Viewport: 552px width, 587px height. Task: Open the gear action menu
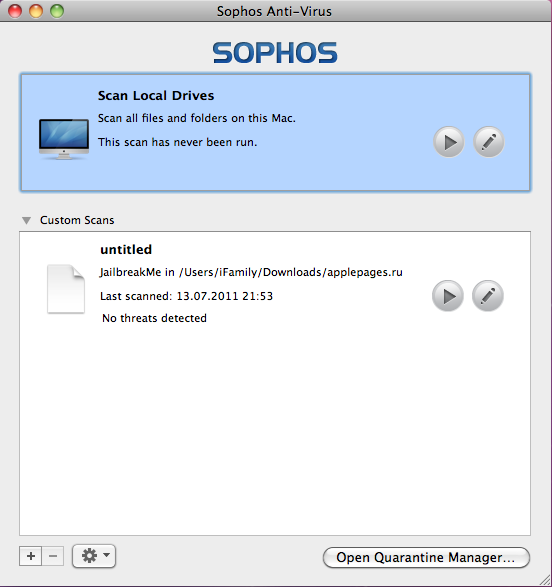[94, 556]
